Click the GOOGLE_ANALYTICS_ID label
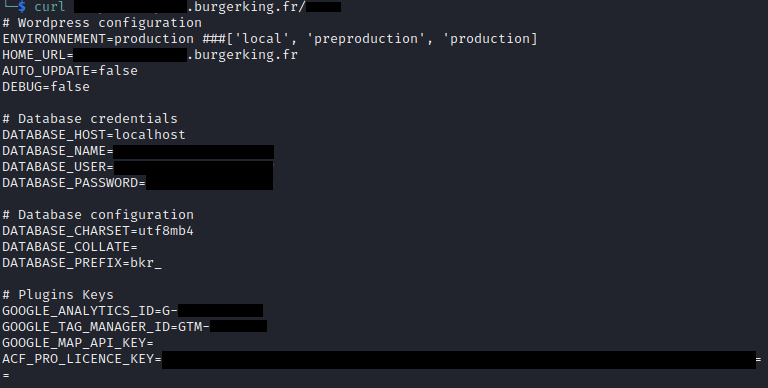This screenshot has height=388, width=768. pos(78,311)
